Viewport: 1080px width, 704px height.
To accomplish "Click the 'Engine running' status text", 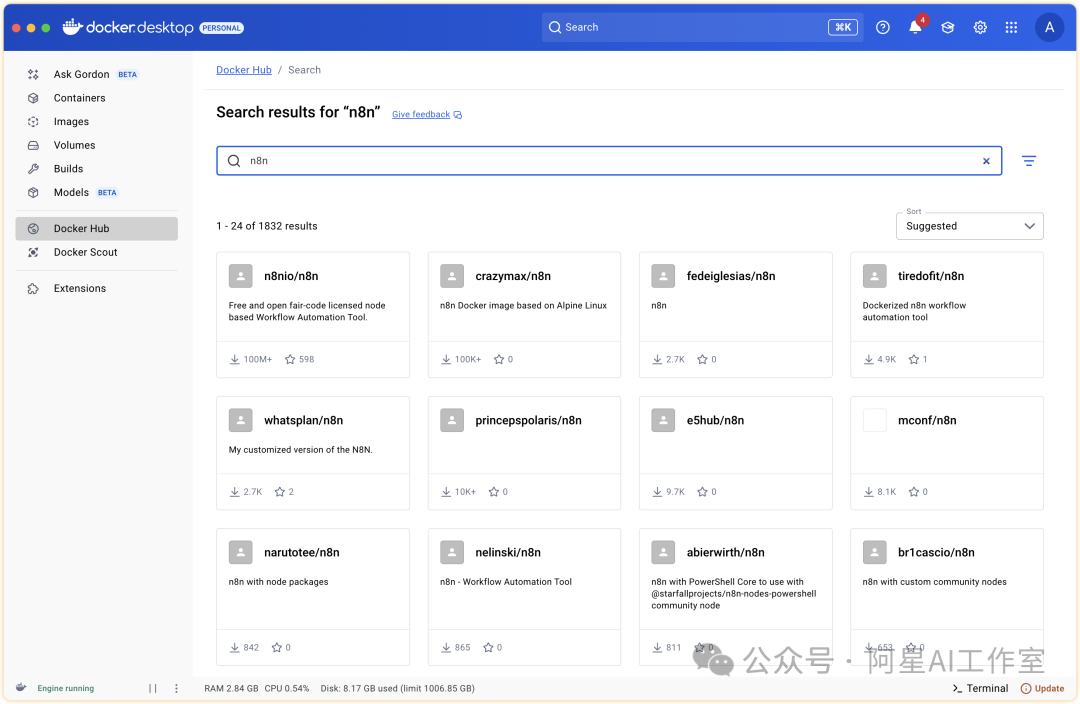I will [x=65, y=688].
